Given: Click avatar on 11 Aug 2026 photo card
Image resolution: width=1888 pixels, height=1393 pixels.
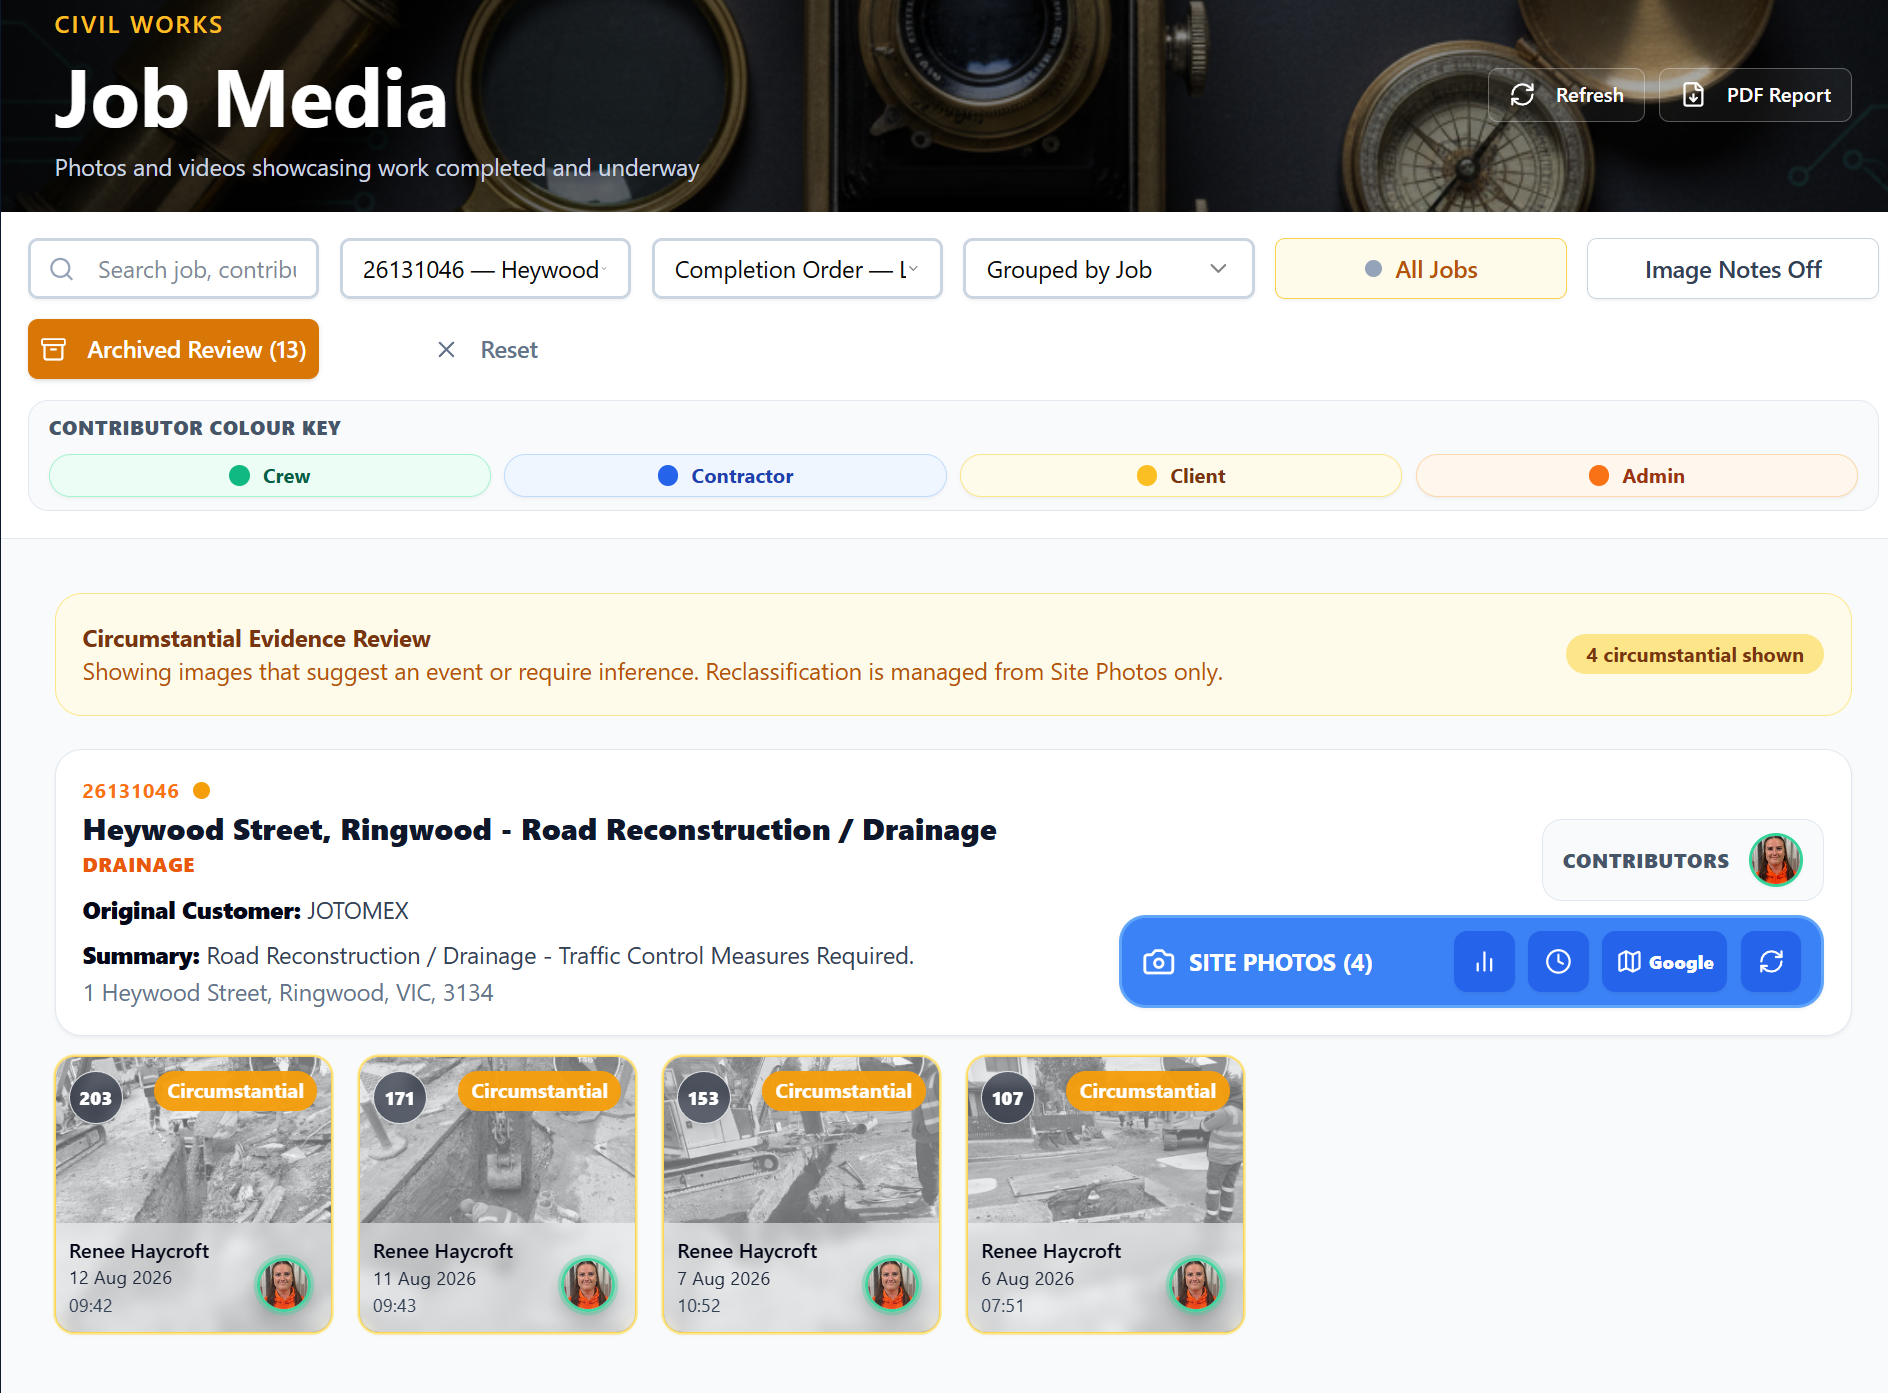Looking at the screenshot, I should point(588,1283).
